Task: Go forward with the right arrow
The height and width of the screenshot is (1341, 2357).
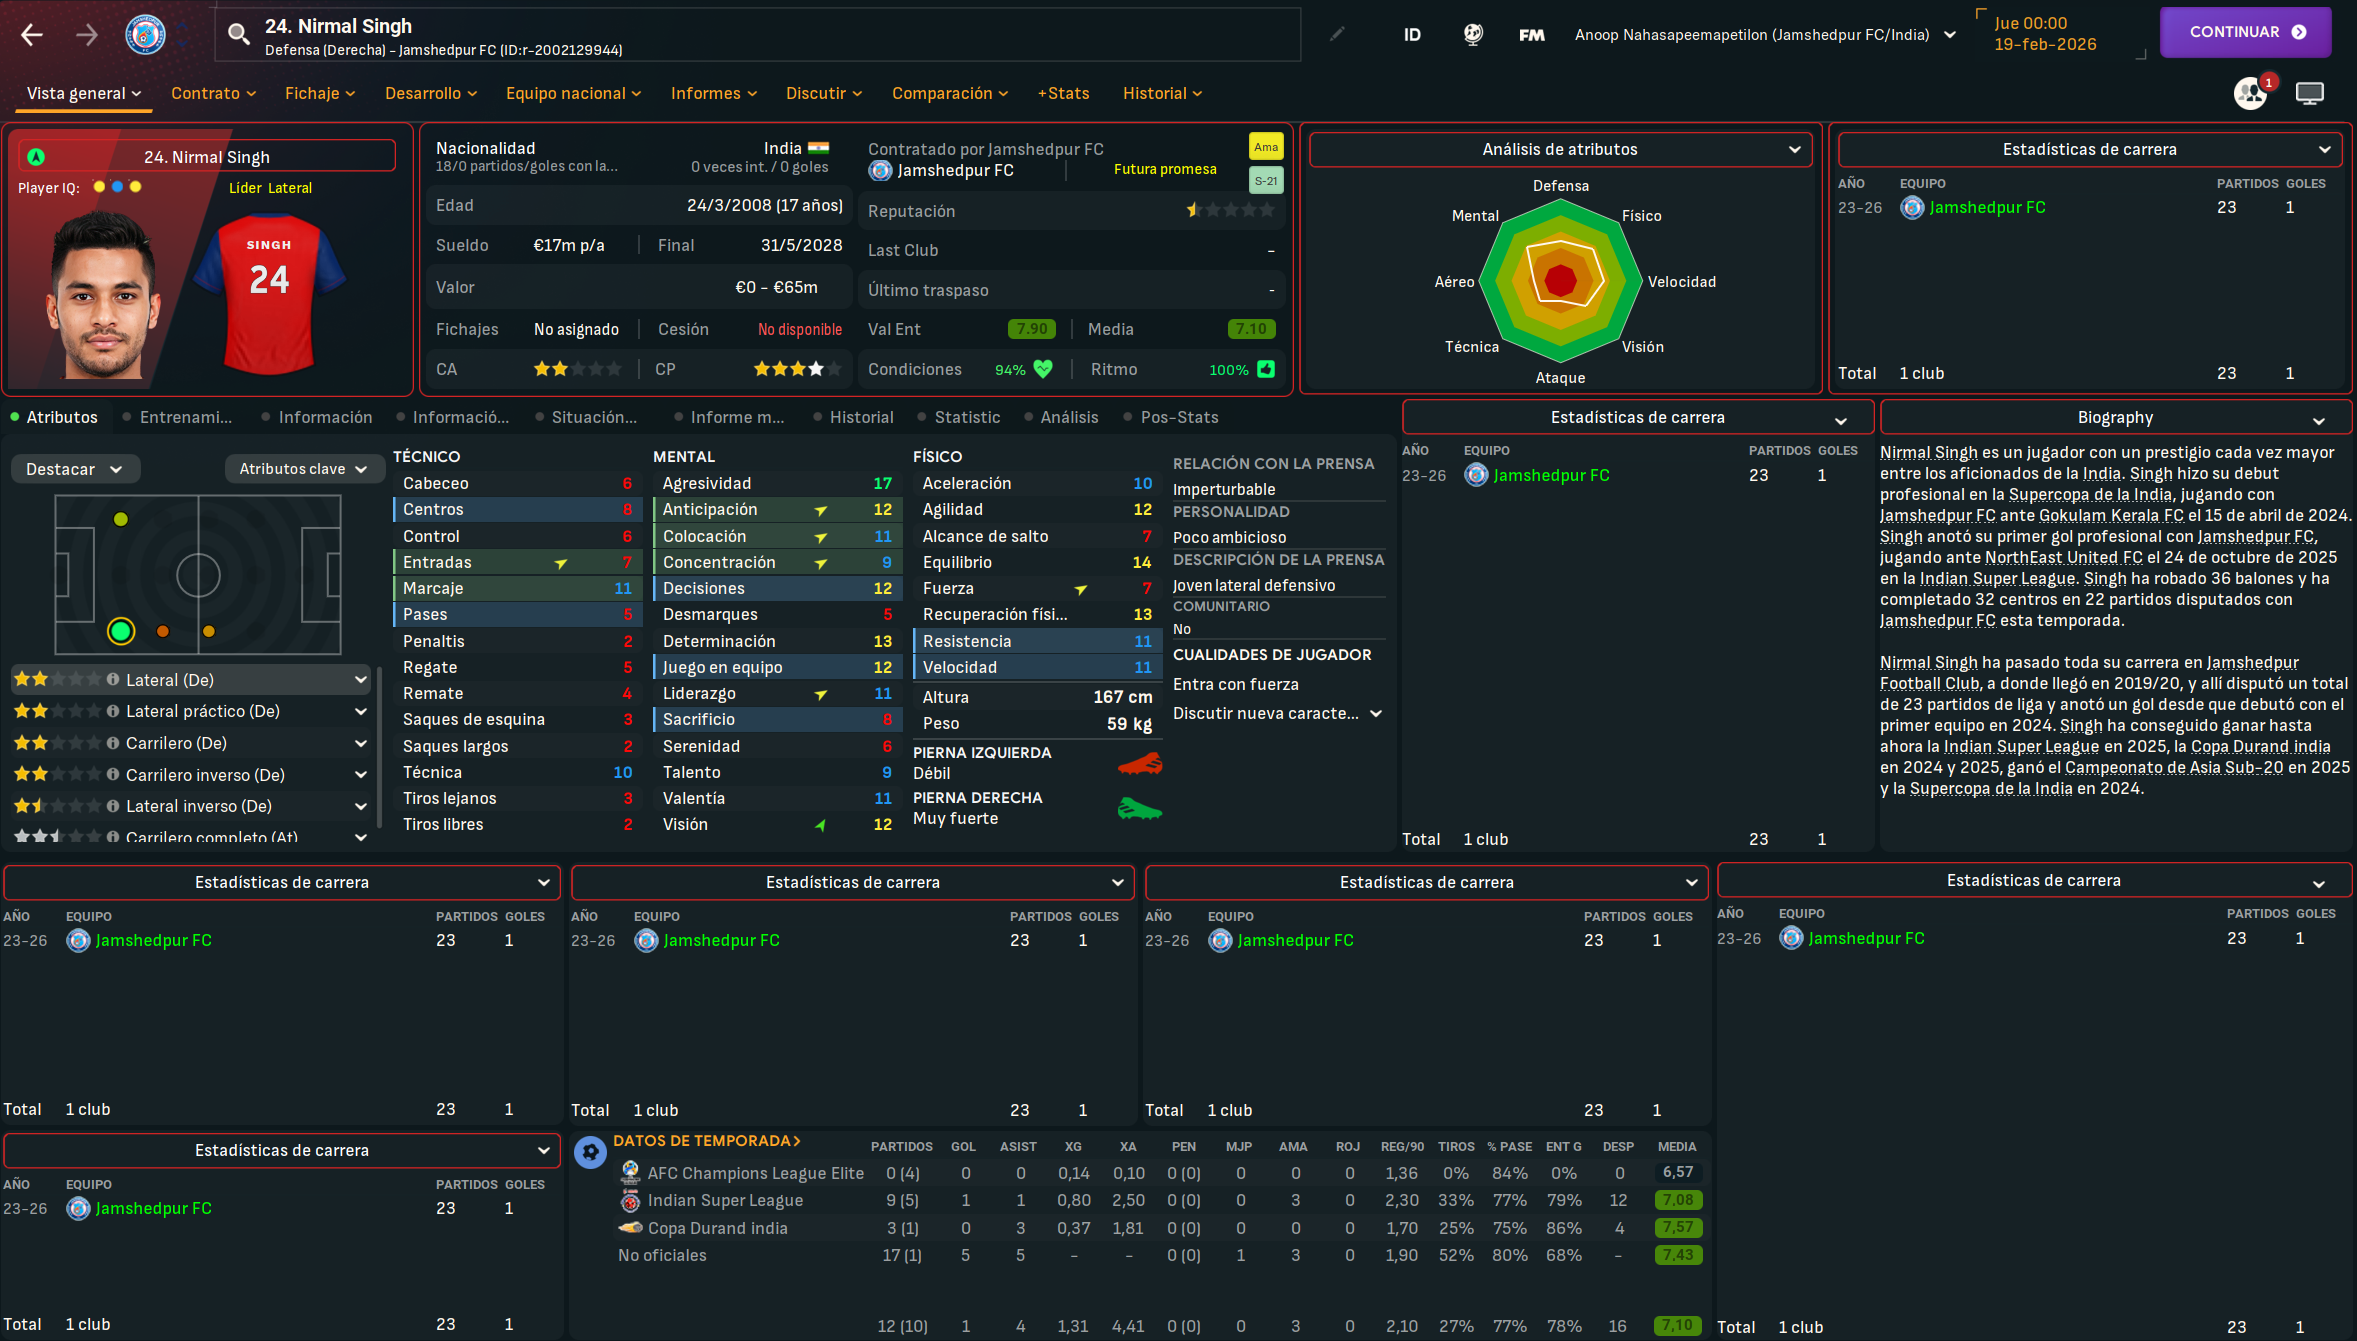Action: [87, 35]
